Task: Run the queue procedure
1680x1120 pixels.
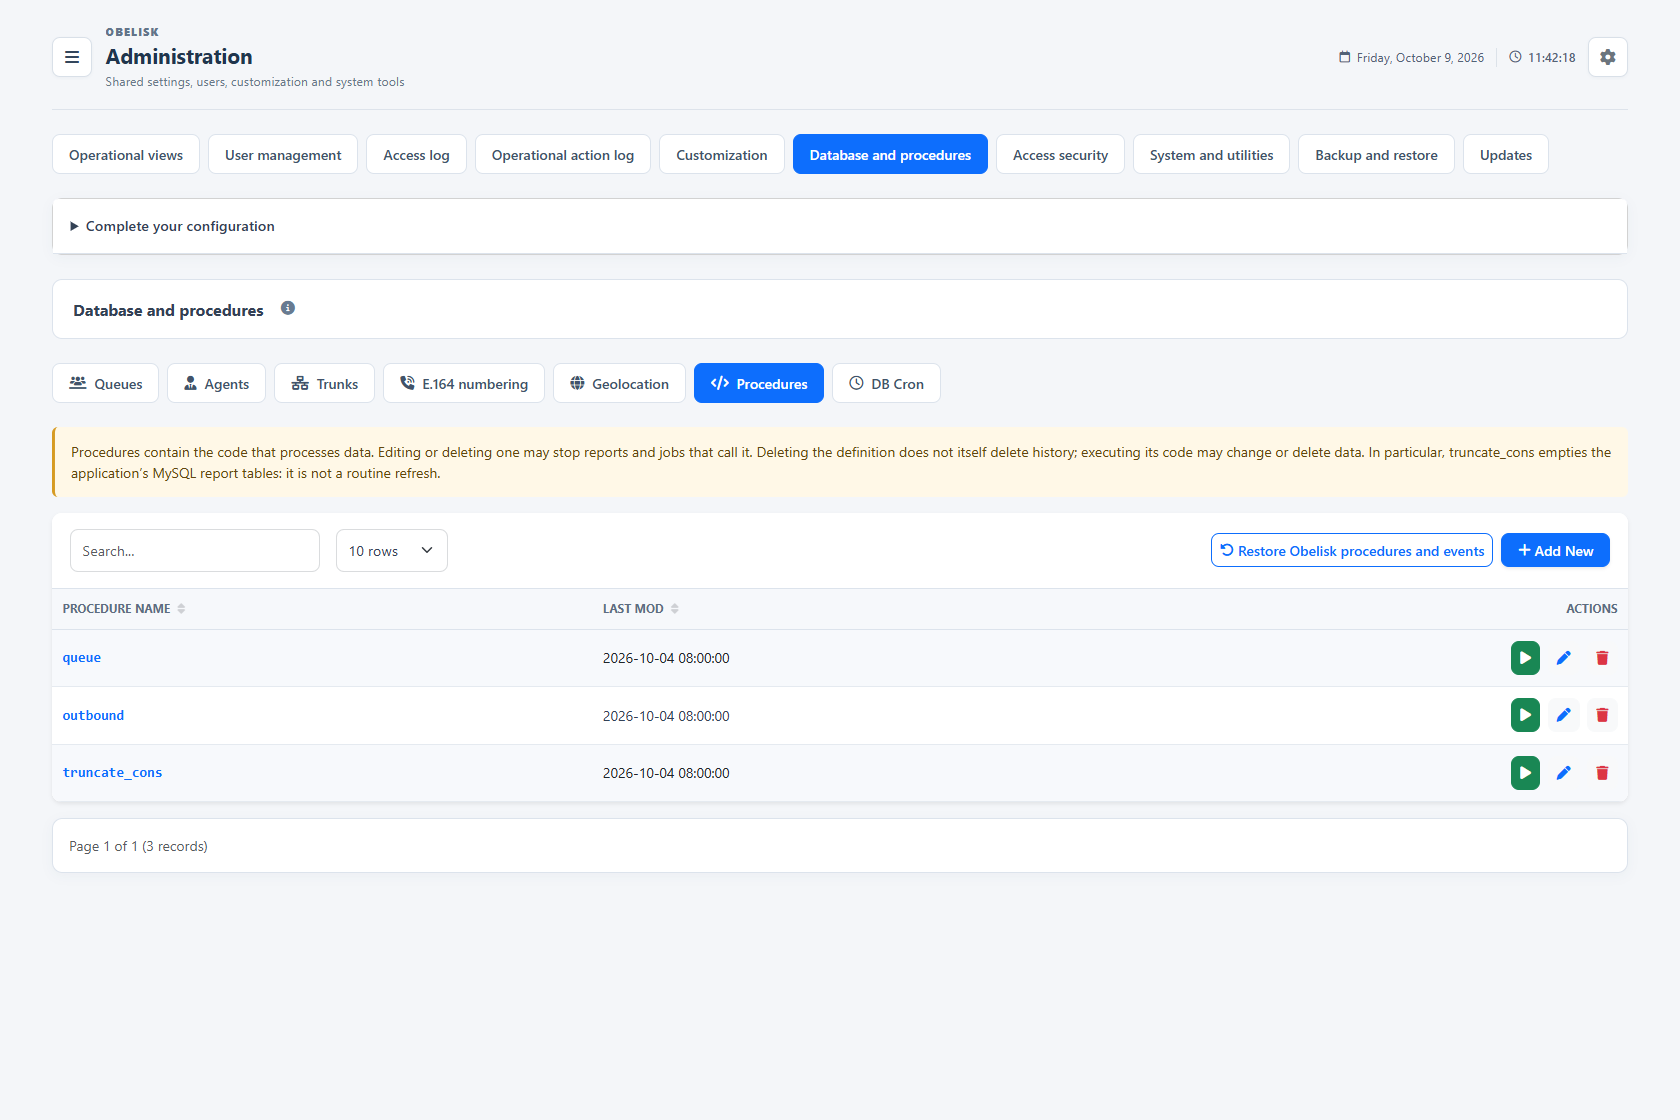Action: [x=1525, y=658]
